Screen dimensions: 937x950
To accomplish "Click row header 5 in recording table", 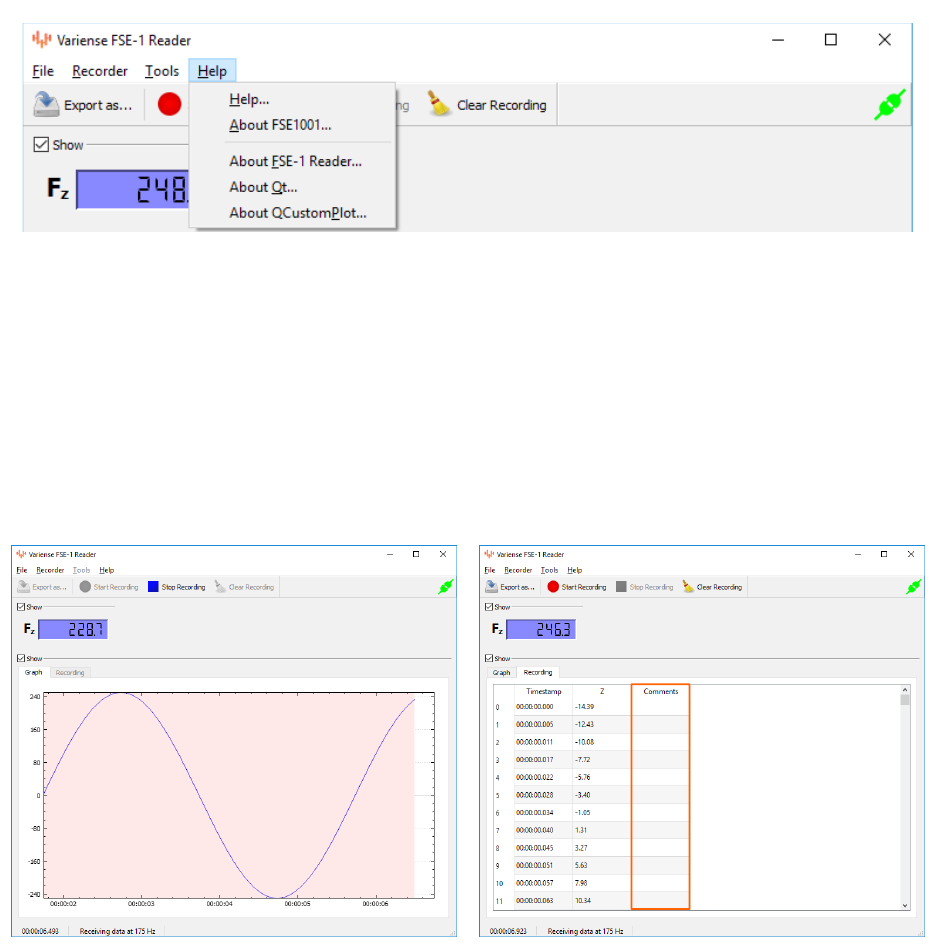I will (498, 795).
